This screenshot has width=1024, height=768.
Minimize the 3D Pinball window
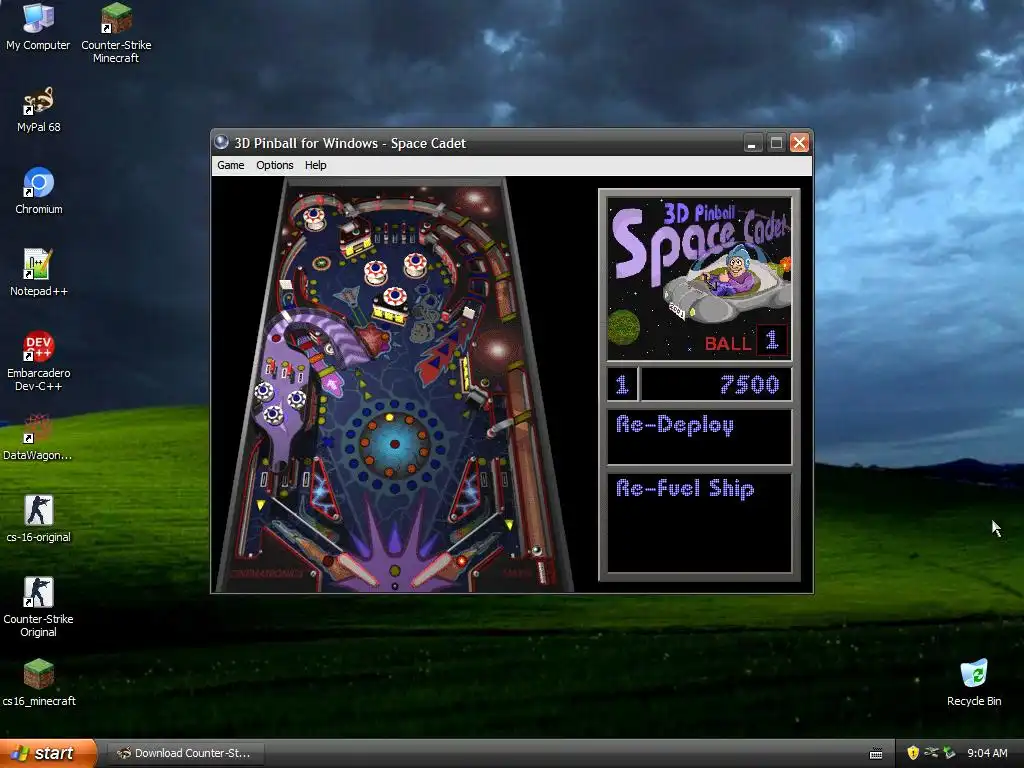752,142
